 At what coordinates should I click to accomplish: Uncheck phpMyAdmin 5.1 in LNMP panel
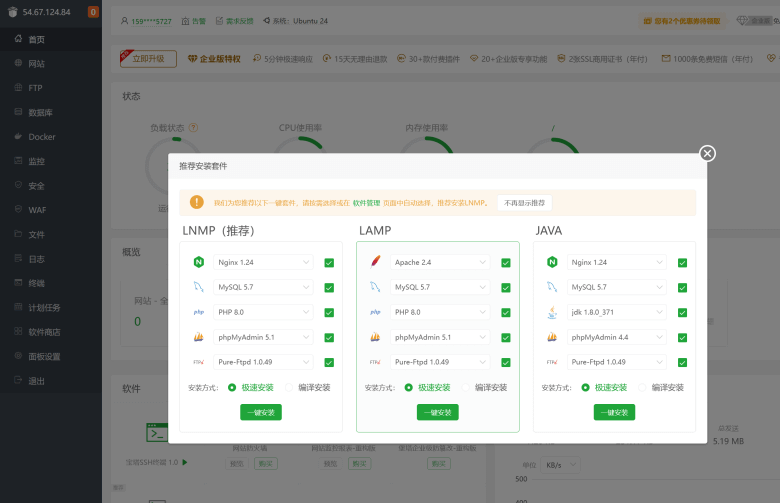tap(329, 337)
